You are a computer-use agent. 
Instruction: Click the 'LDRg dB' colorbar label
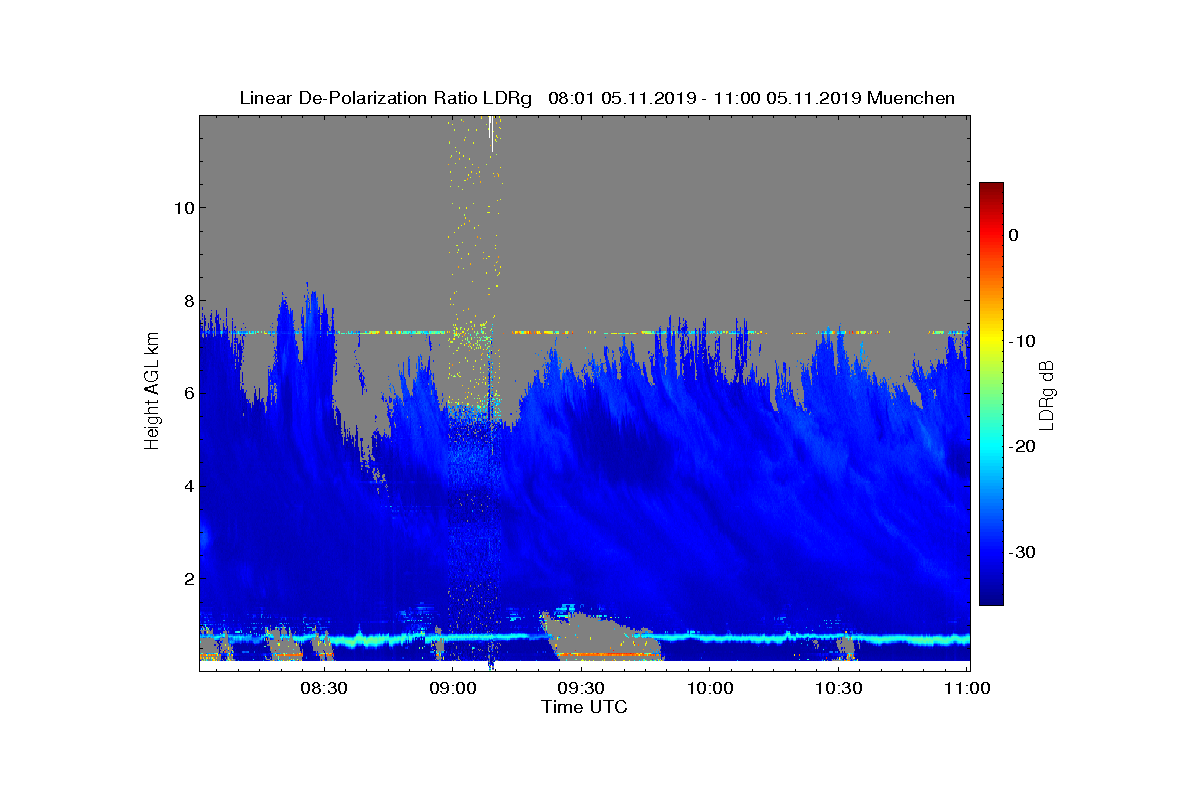tap(1046, 394)
